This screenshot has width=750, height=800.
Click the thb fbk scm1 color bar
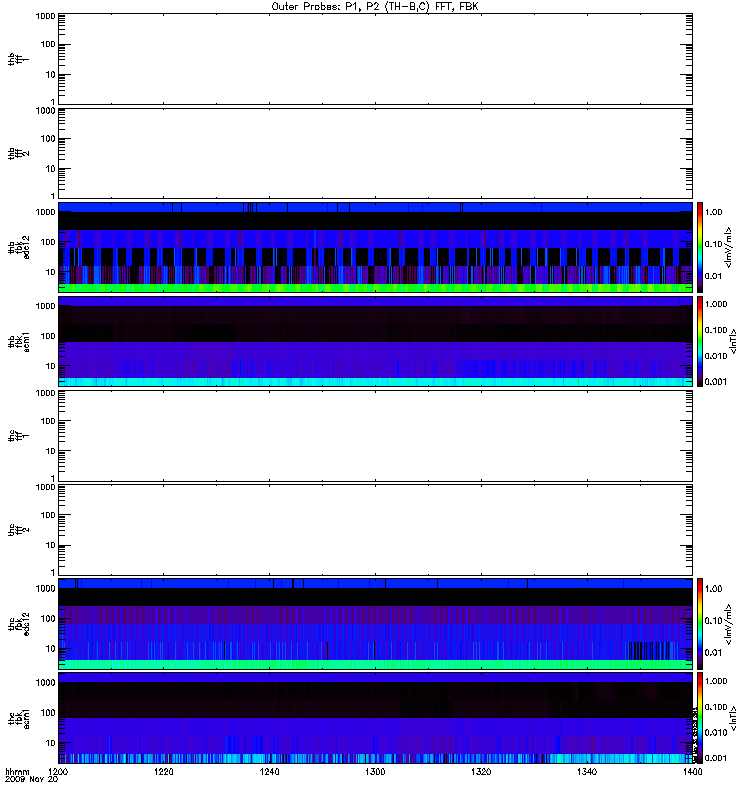tap(700, 341)
